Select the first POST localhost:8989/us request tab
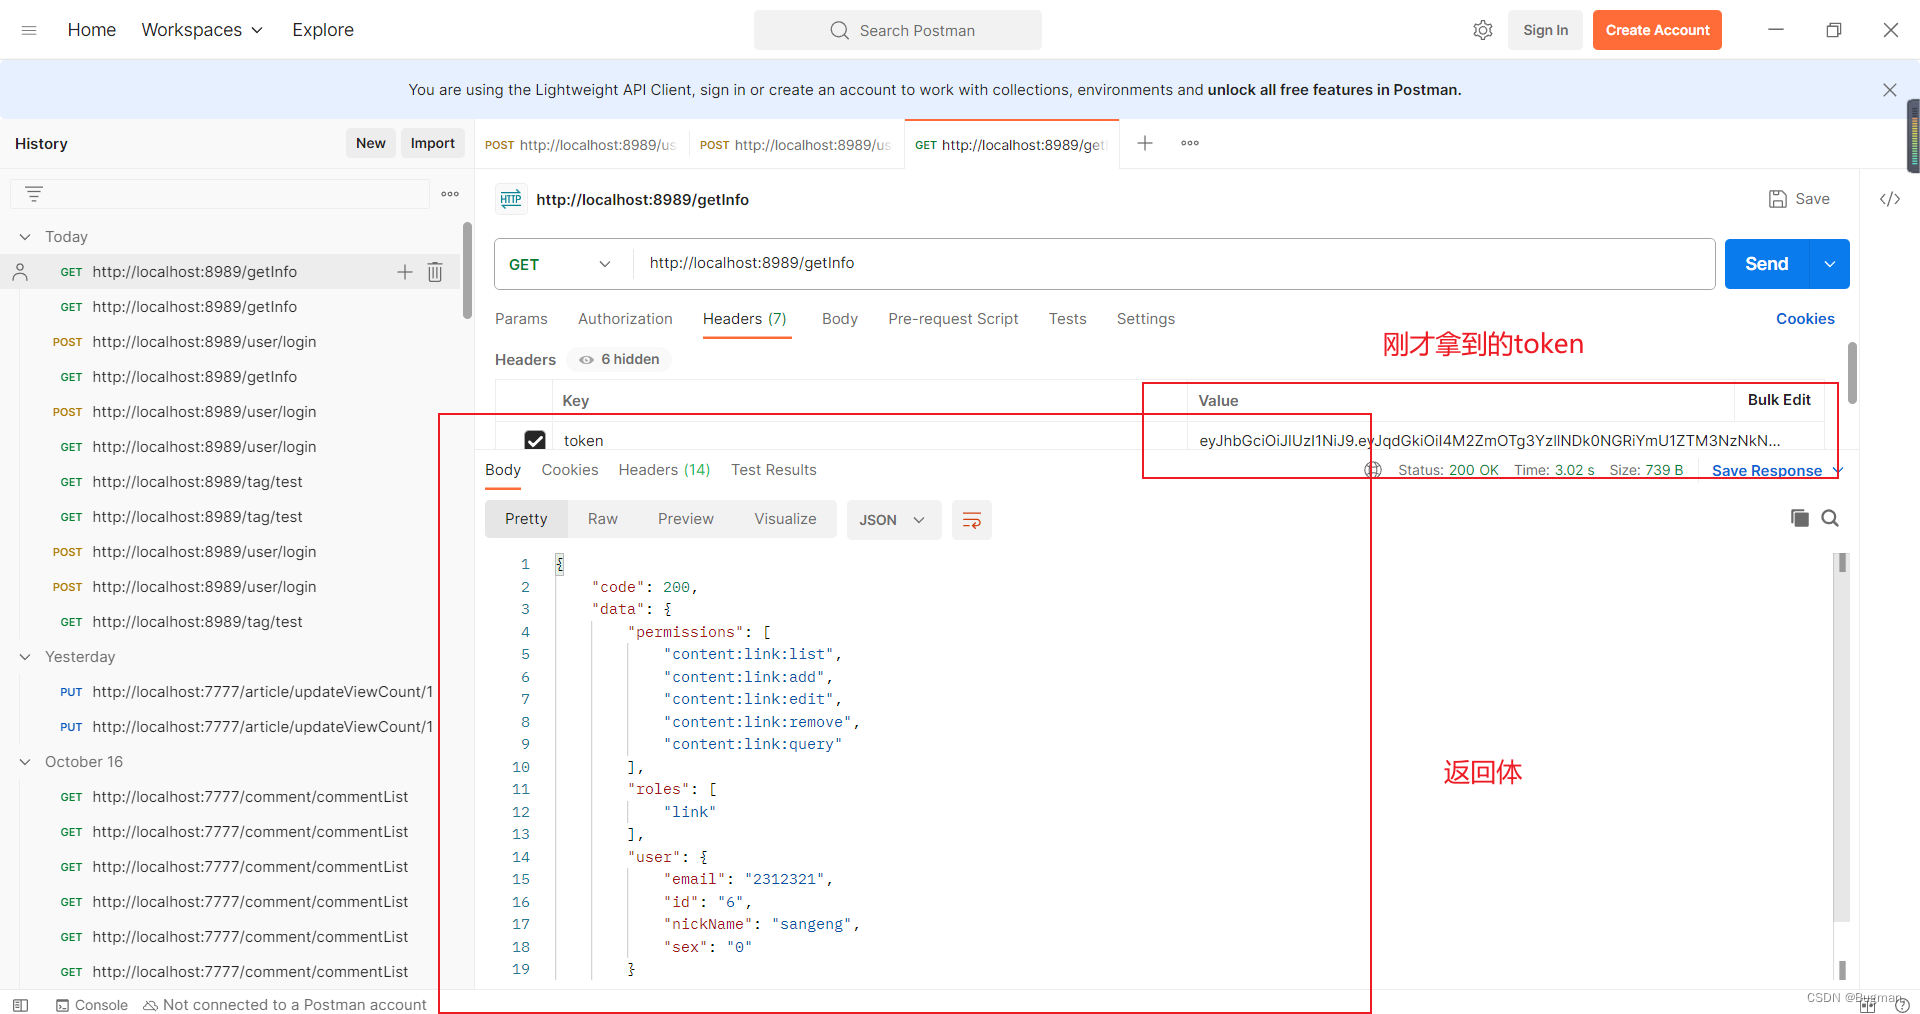The height and width of the screenshot is (1014, 1920). [580, 145]
